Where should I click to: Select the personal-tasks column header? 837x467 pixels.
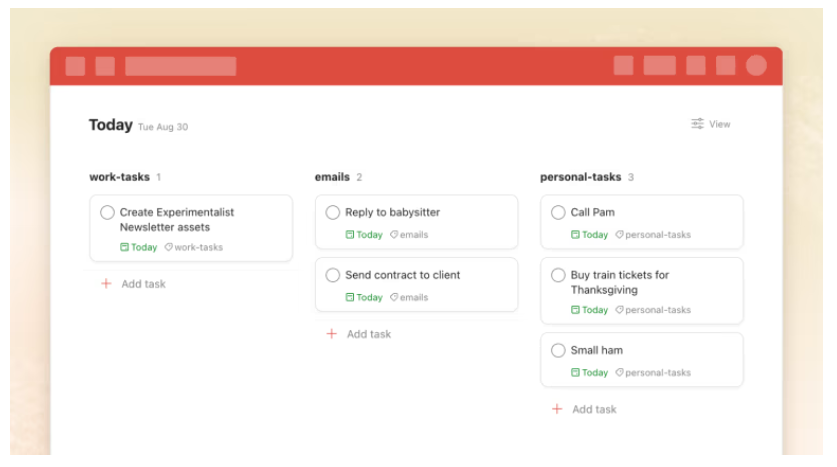point(581,177)
